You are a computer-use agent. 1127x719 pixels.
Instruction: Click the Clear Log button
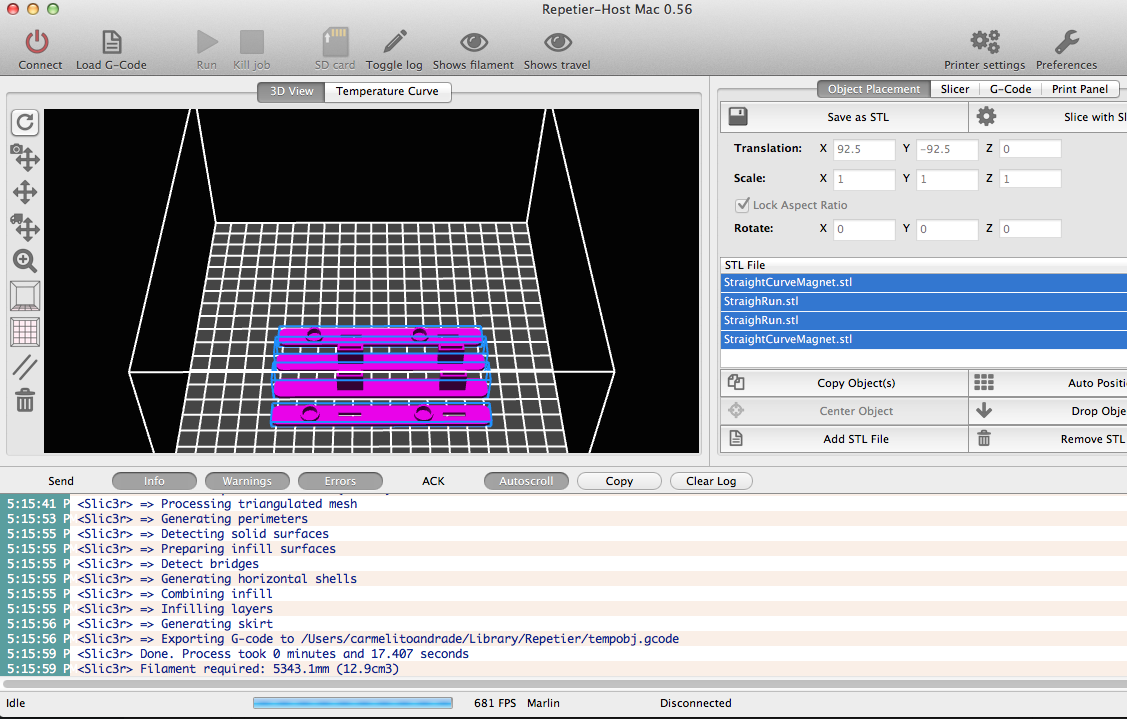click(711, 481)
